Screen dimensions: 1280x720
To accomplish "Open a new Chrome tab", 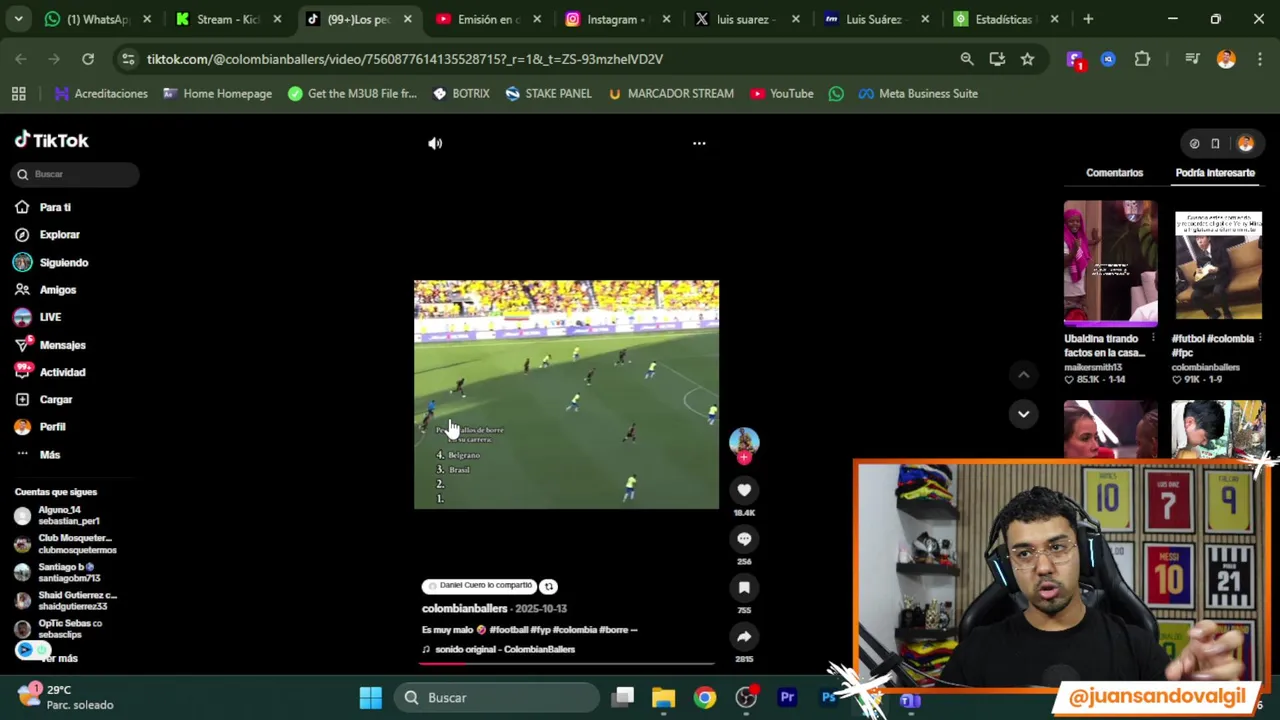I will click(x=1088, y=19).
